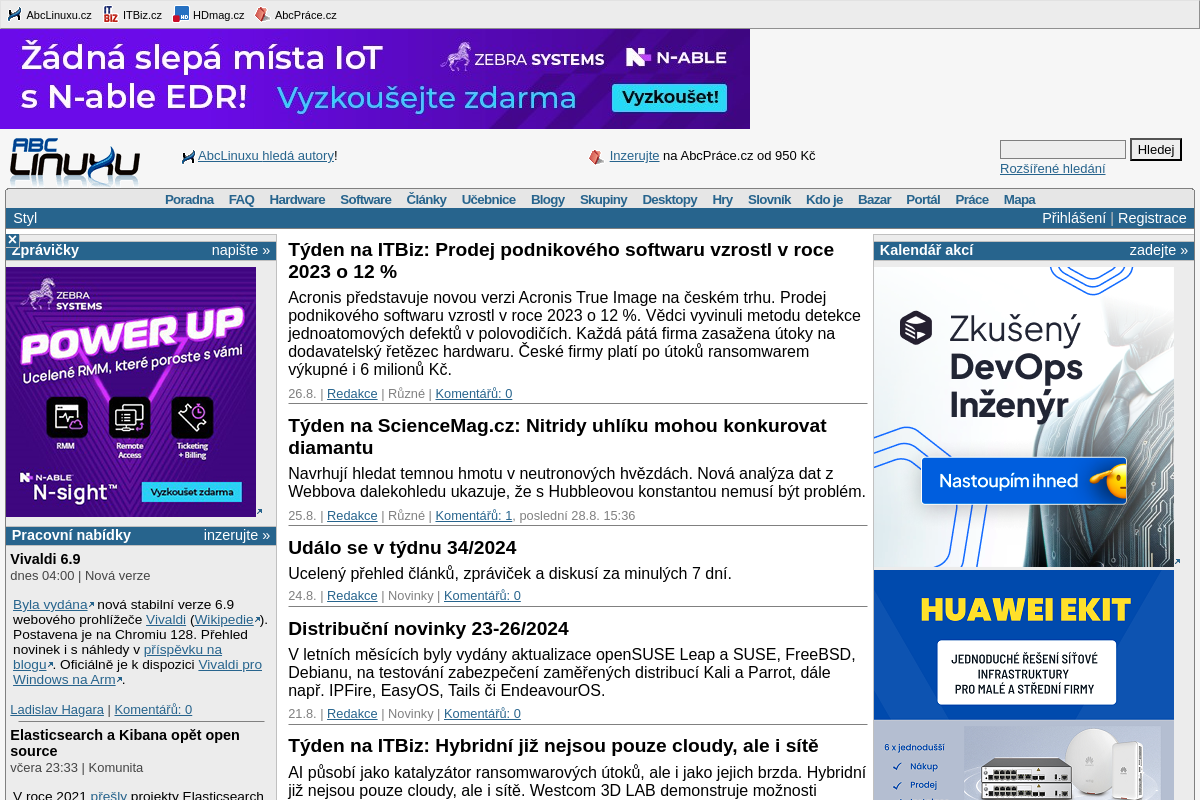1200x800 pixels.
Task: Open Rozšířené hledání link
Action: 1052,169
